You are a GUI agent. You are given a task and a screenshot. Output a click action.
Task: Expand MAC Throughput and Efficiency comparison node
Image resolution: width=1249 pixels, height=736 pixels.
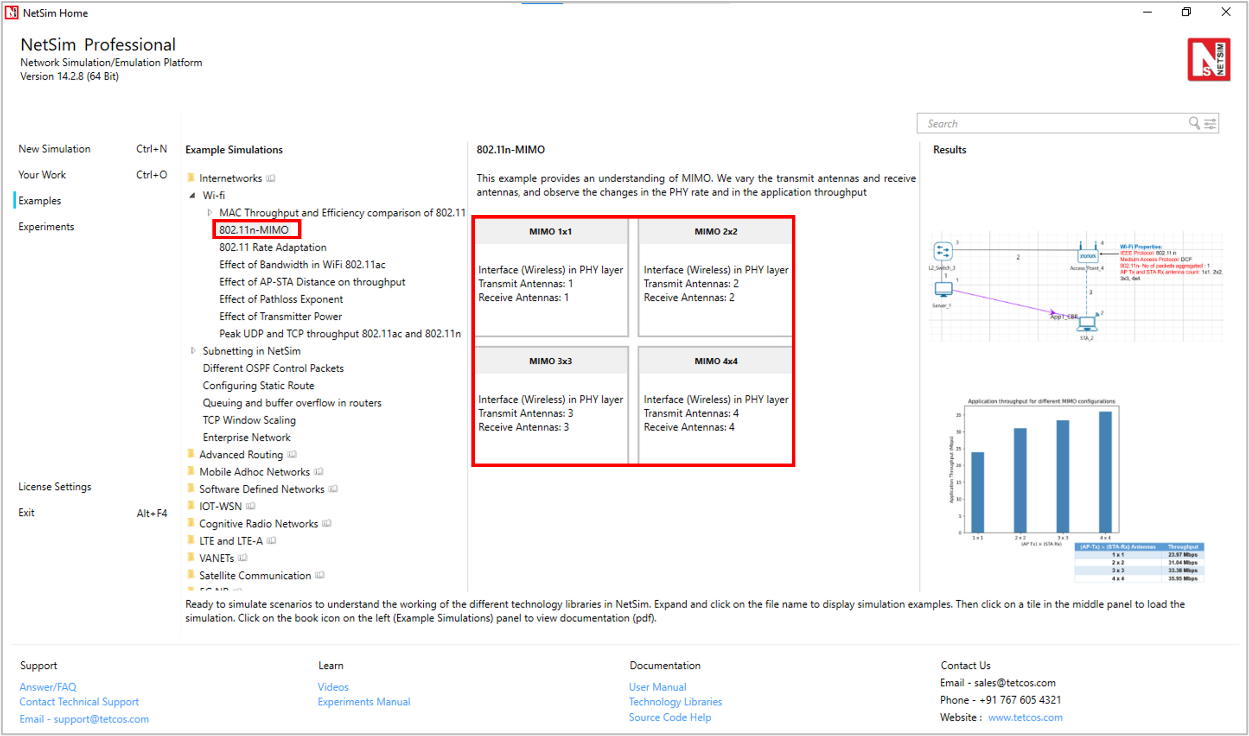click(209, 213)
